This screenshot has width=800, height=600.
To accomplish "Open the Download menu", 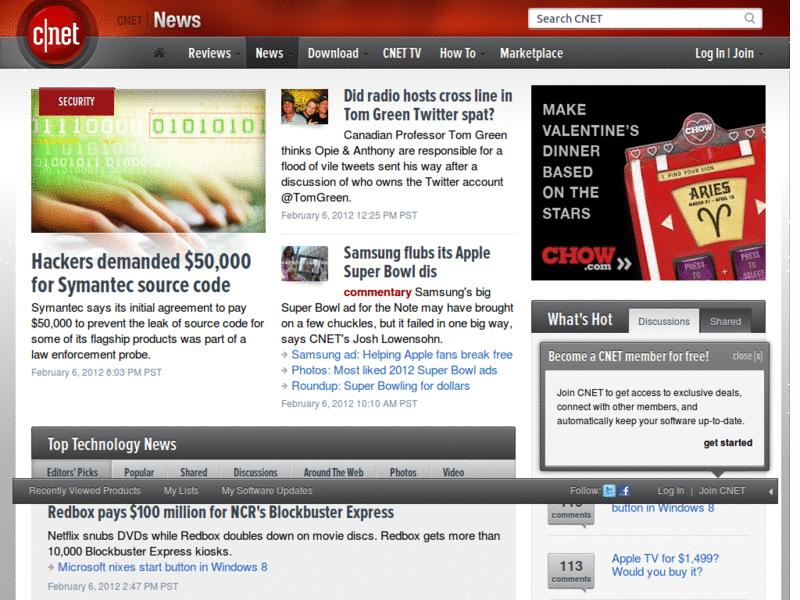I will pyautogui.click(x=333, y=53).
